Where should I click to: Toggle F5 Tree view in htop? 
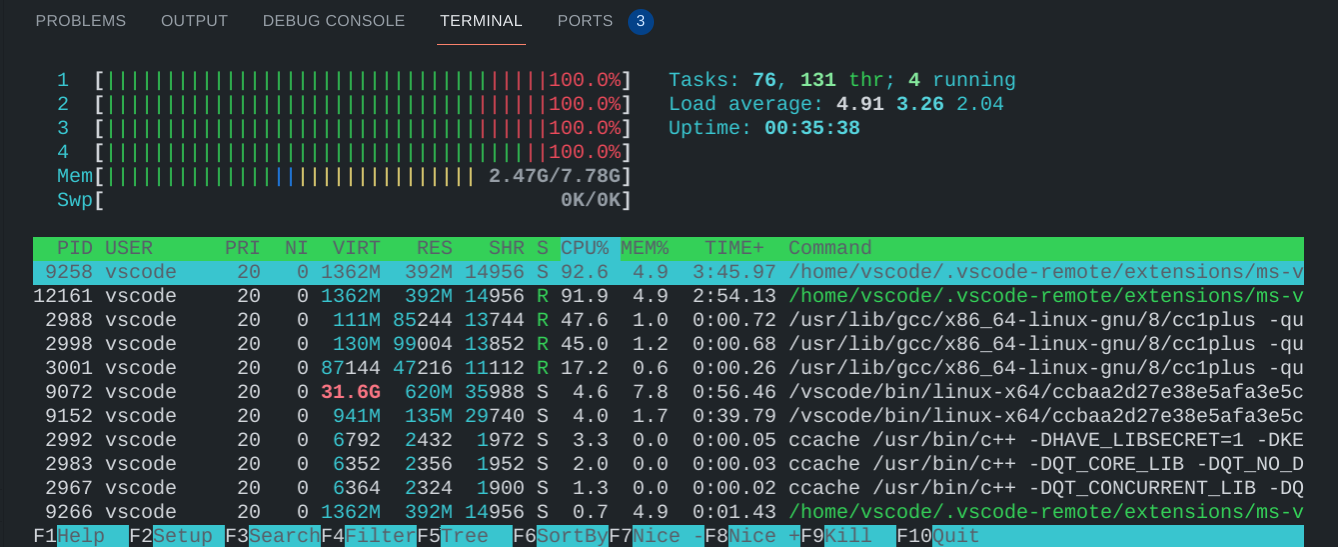[x=465, y=536]
